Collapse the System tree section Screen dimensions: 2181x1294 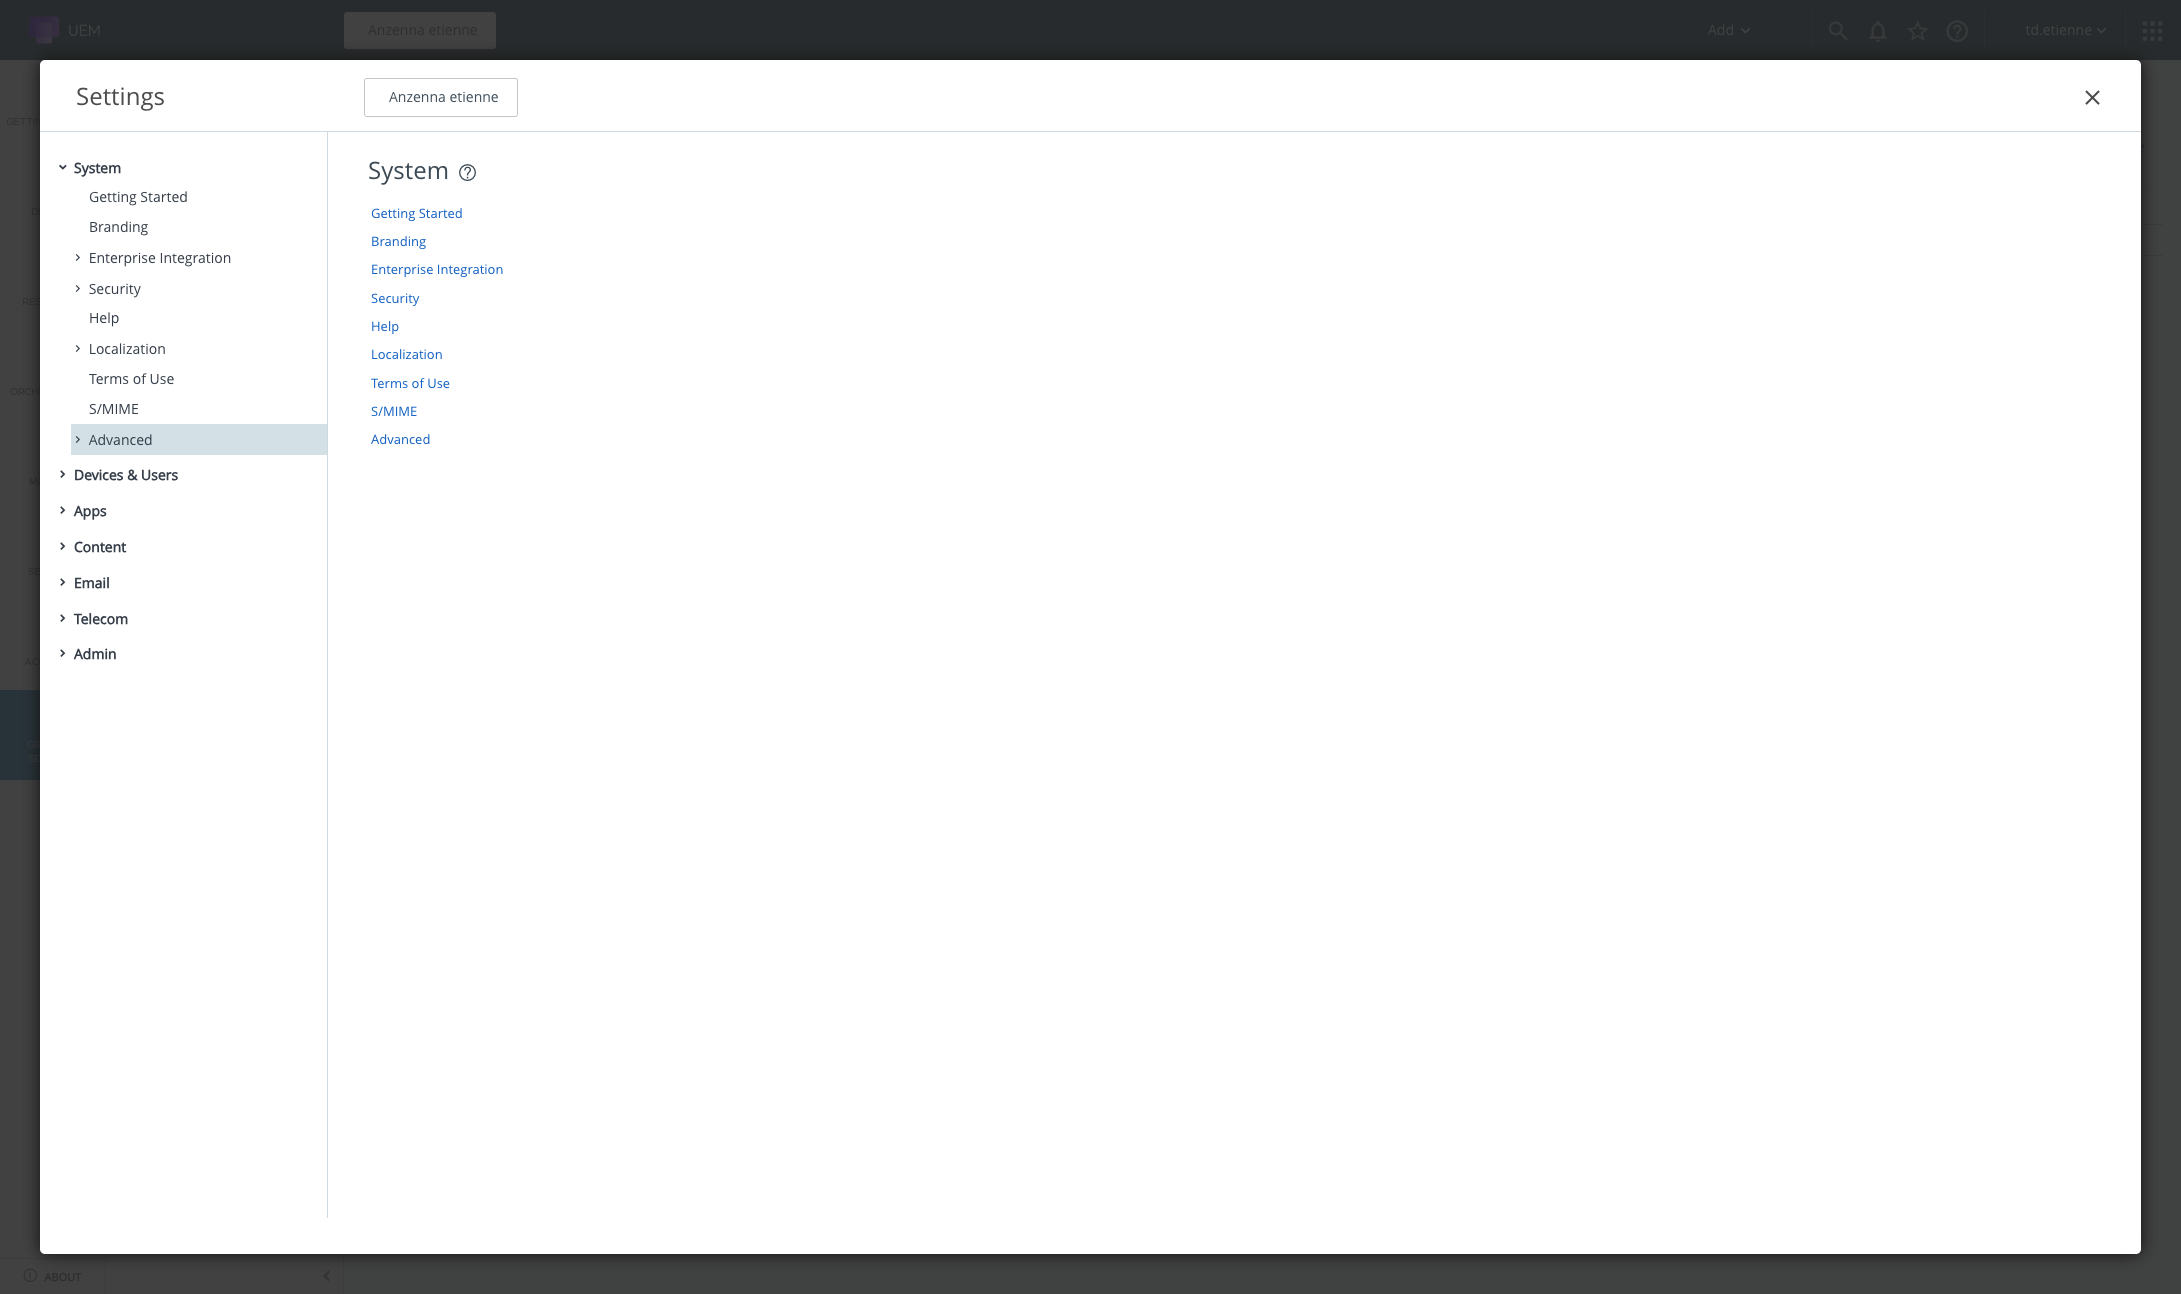coord(63,168)
